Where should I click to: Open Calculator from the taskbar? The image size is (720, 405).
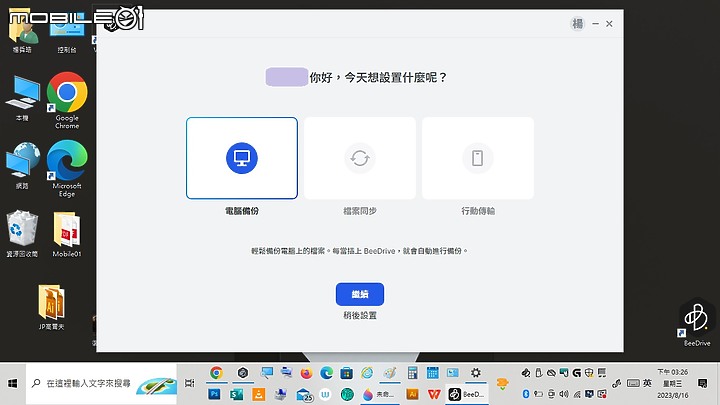coord(412,373)
